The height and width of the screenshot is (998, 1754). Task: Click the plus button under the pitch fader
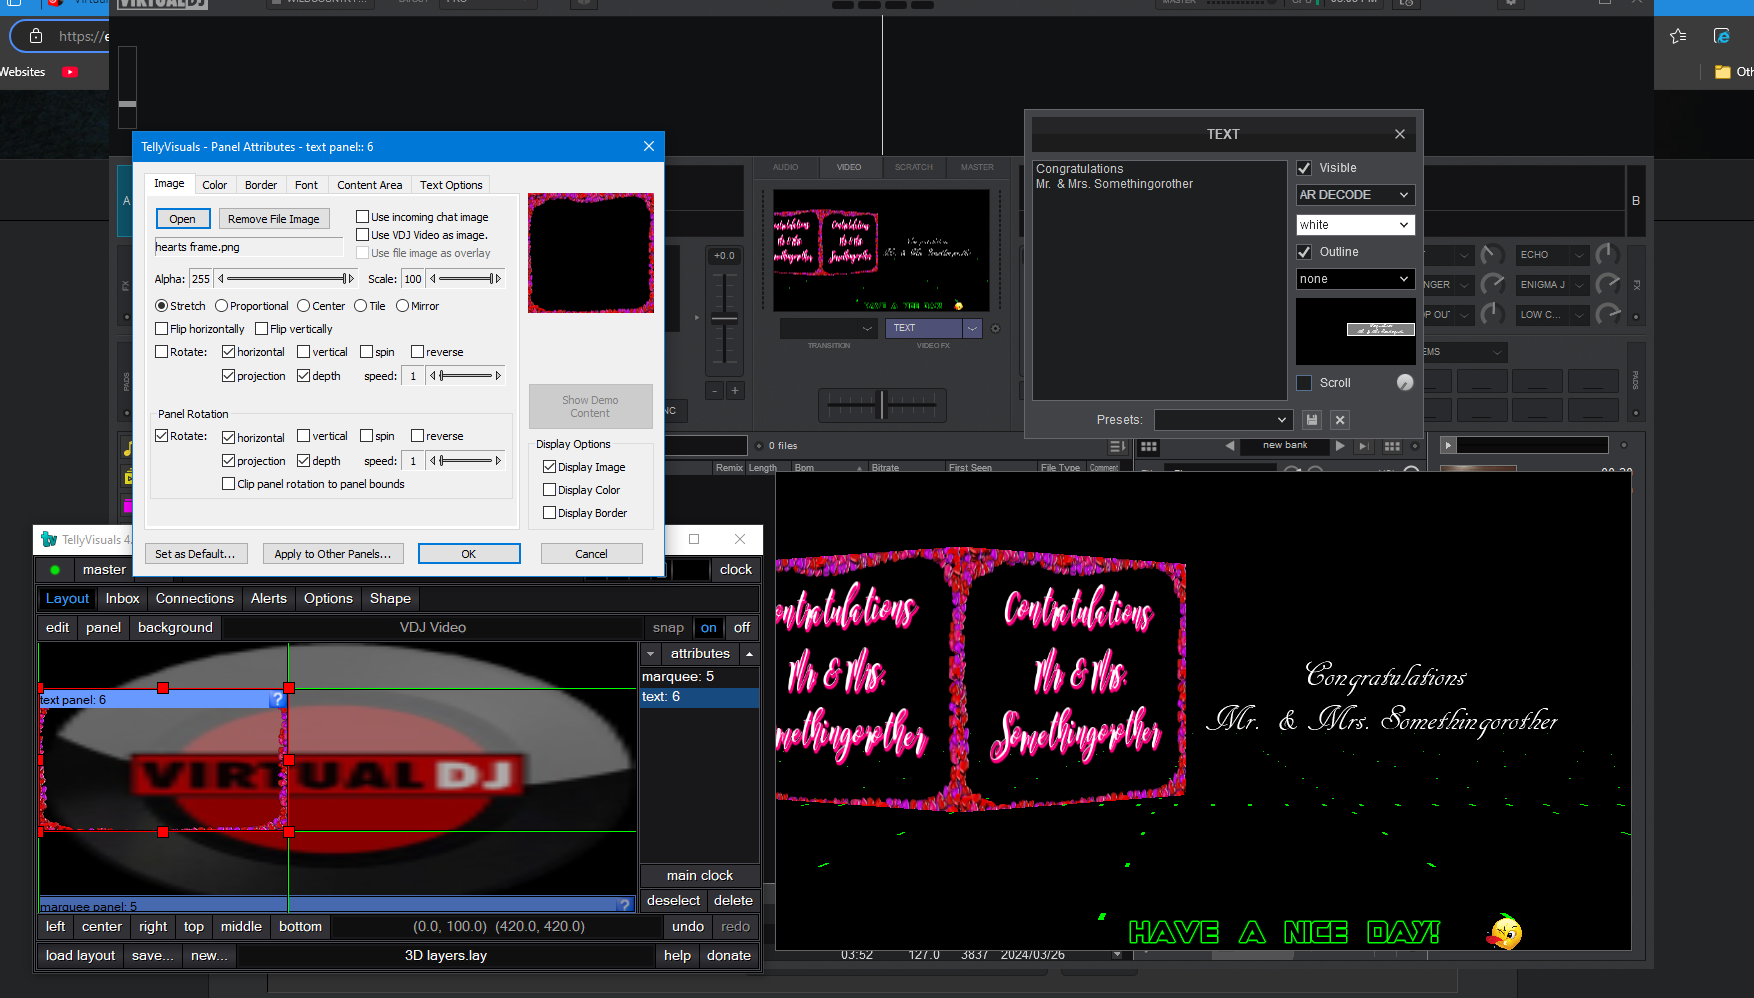735,391
